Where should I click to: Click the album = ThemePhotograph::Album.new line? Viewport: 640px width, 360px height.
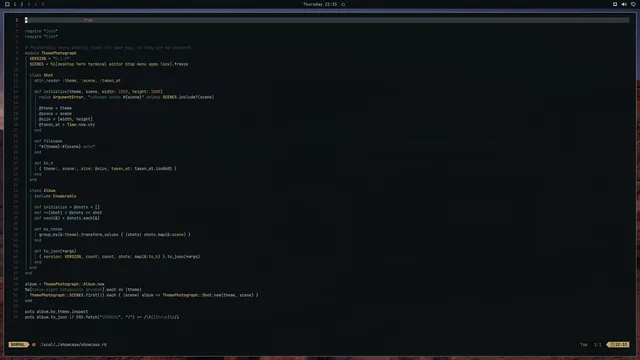(64, 284)
